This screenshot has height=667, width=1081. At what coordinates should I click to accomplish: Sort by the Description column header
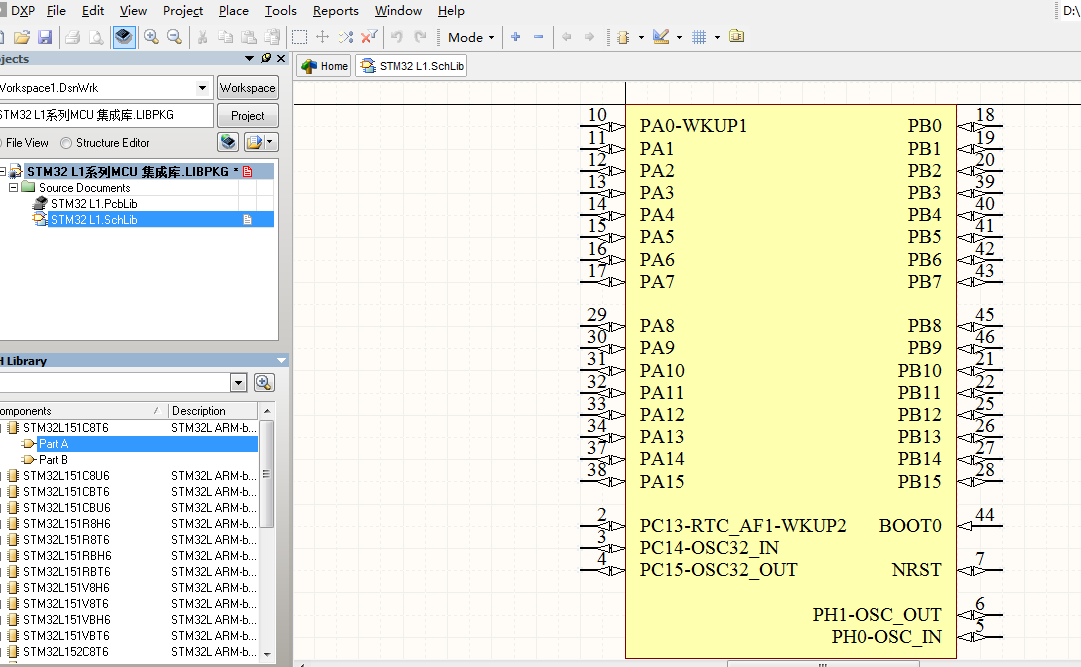[x=213, y=410]
